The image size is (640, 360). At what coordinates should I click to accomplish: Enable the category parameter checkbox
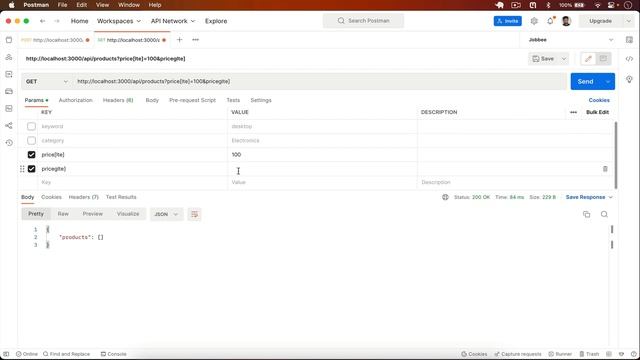click(x=31, y=140)
